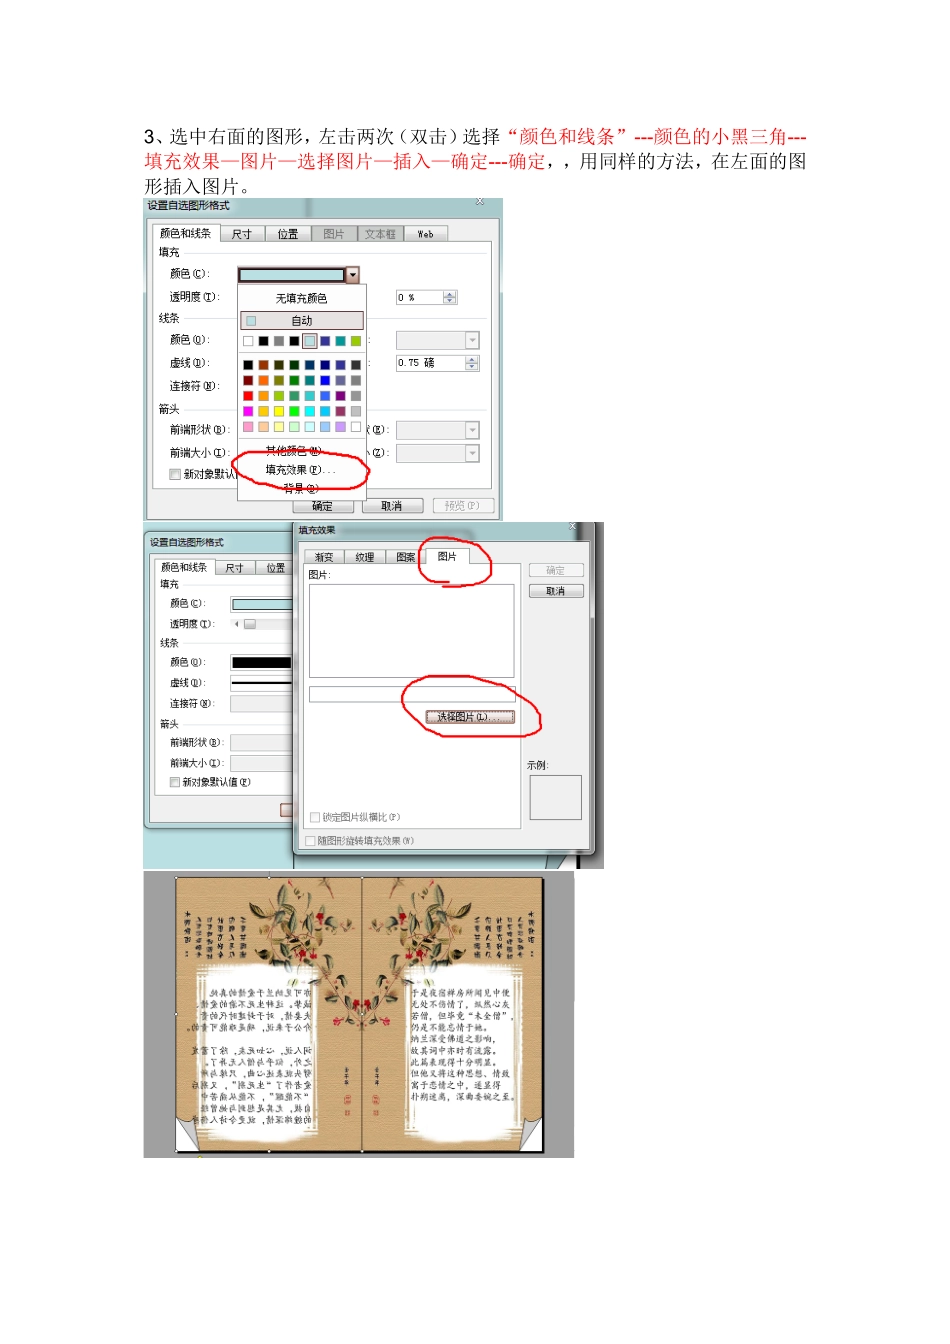The height and width of the screenshot is (1344, 950).
Task: Choose the rose pink palette swatch
Action: pyautogui.click(x=248, y=427)
